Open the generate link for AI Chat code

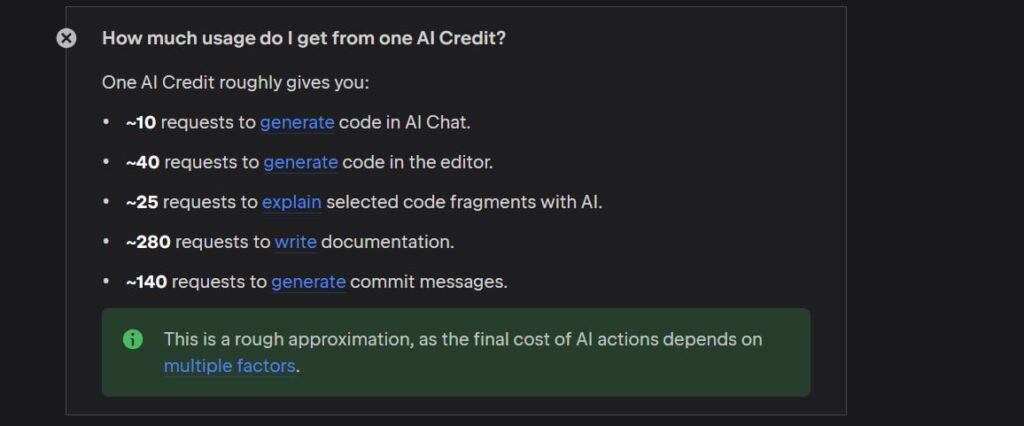[297, 122]
